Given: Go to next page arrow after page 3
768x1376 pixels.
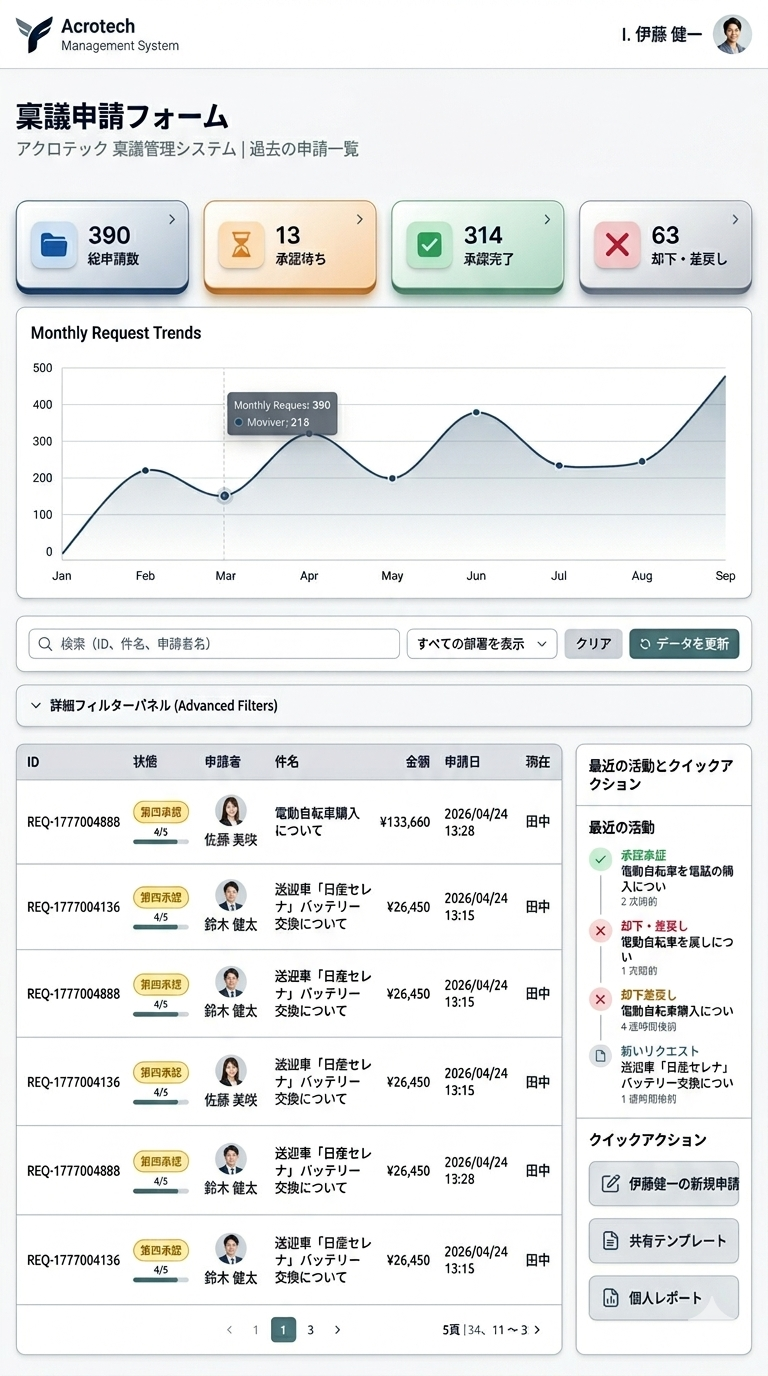Looking at the screenshot, I should pos(337,1330).
